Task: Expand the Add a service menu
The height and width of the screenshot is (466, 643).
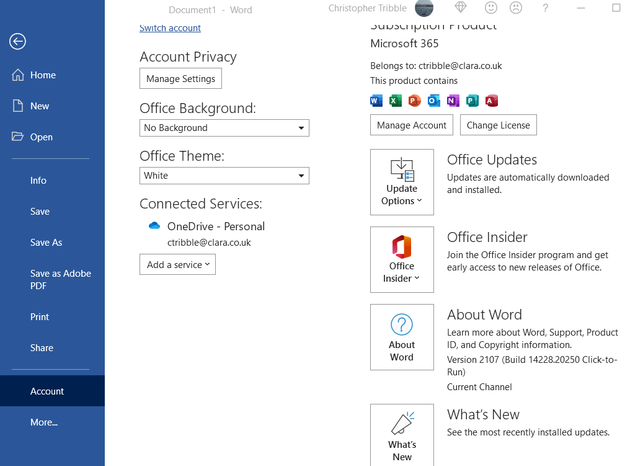Action: (x=178, y=265)
